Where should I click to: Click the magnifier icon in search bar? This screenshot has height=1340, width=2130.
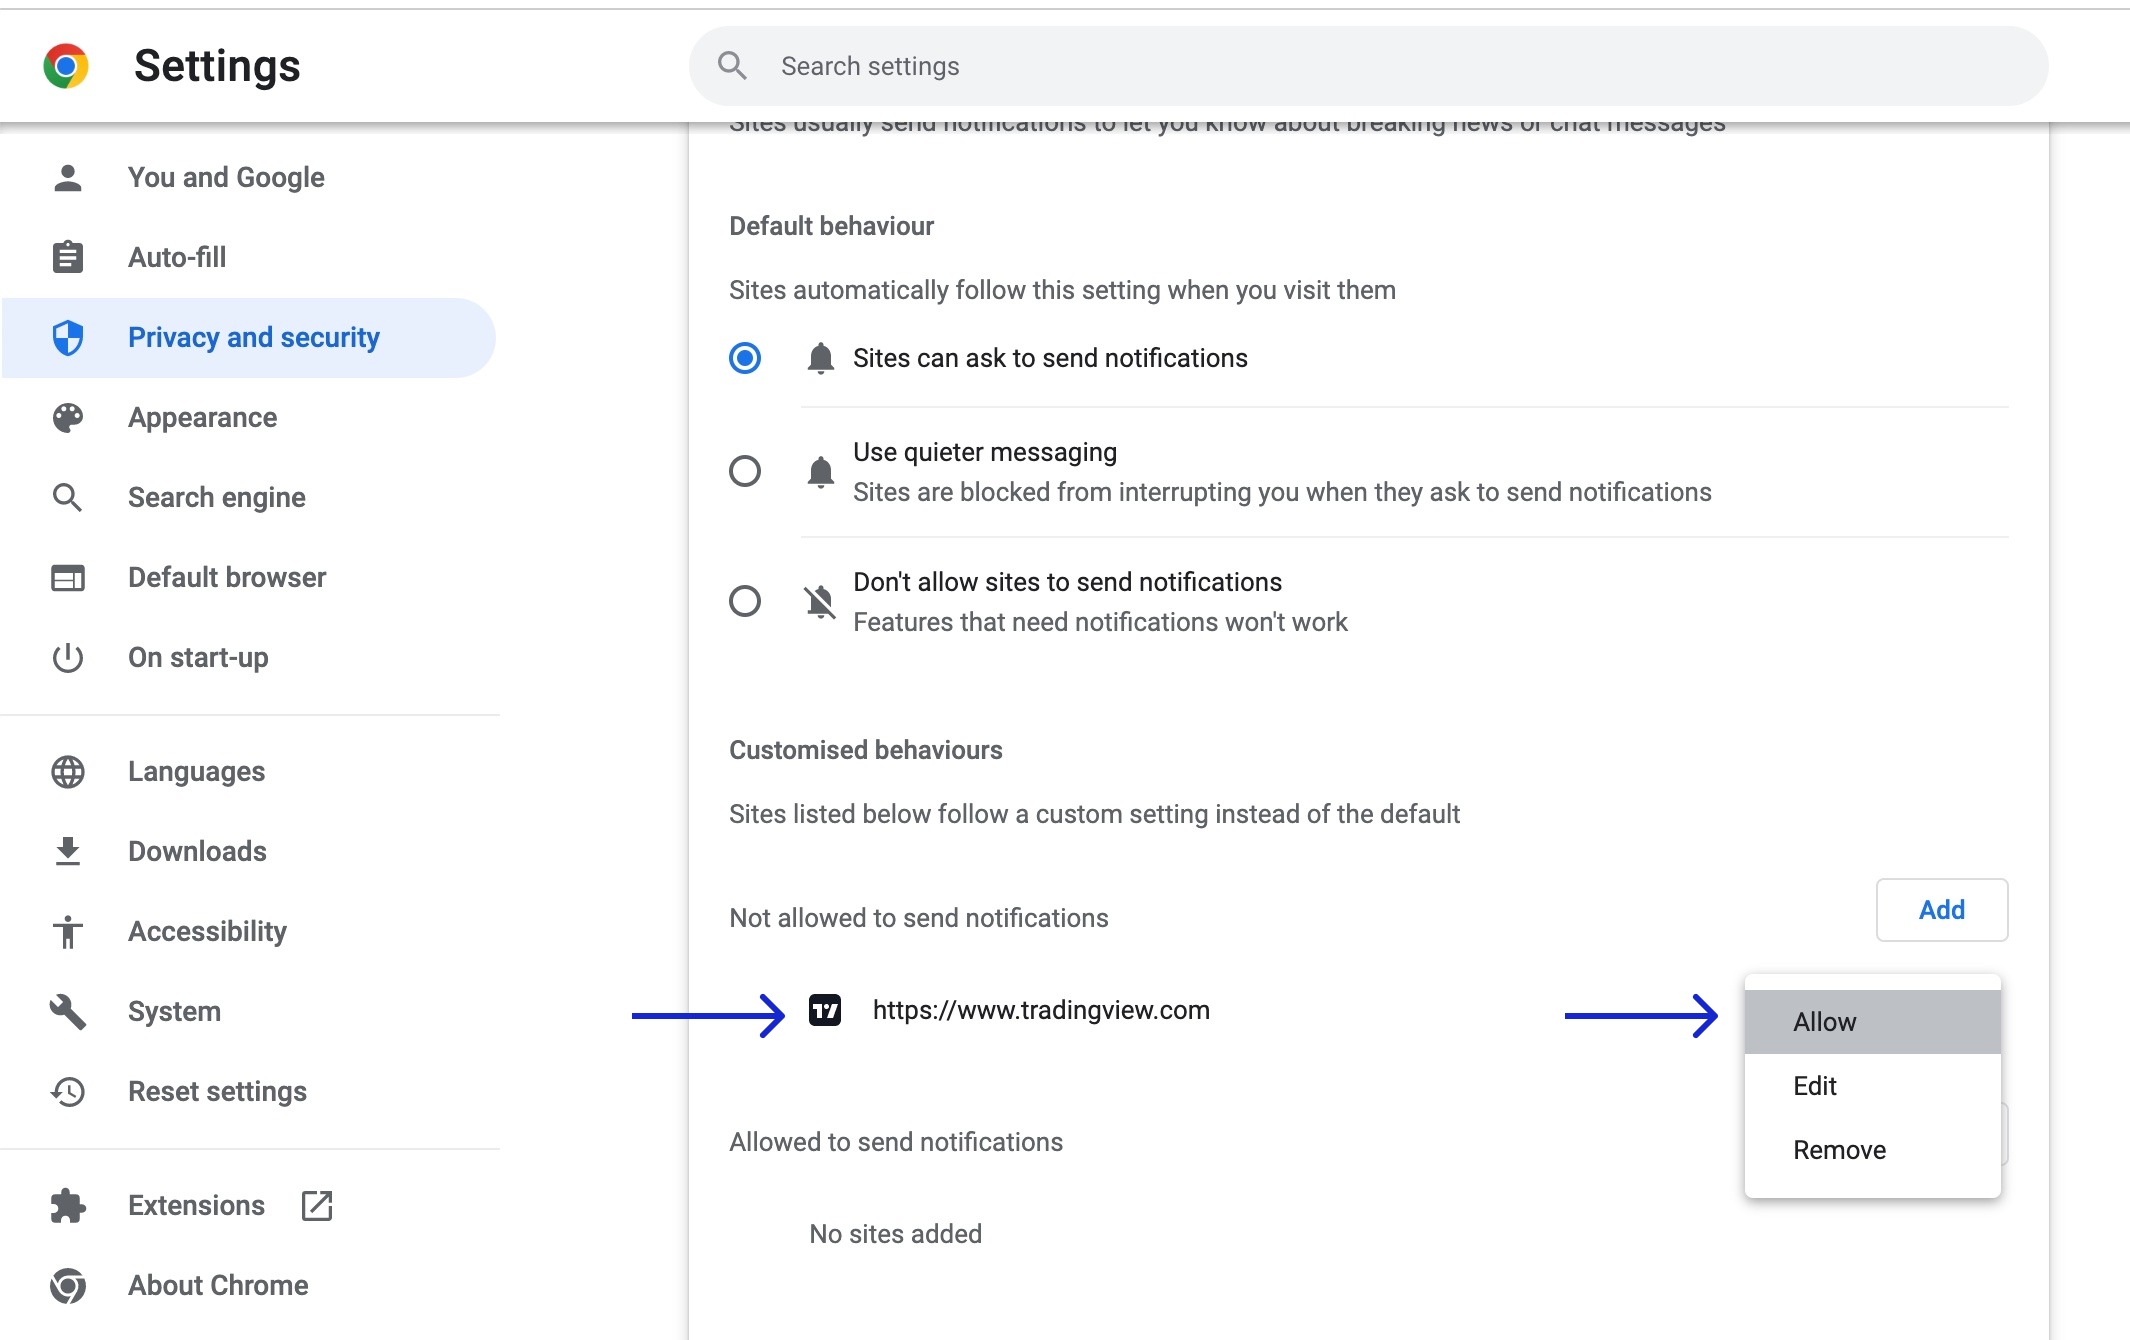tap(732, 66)
